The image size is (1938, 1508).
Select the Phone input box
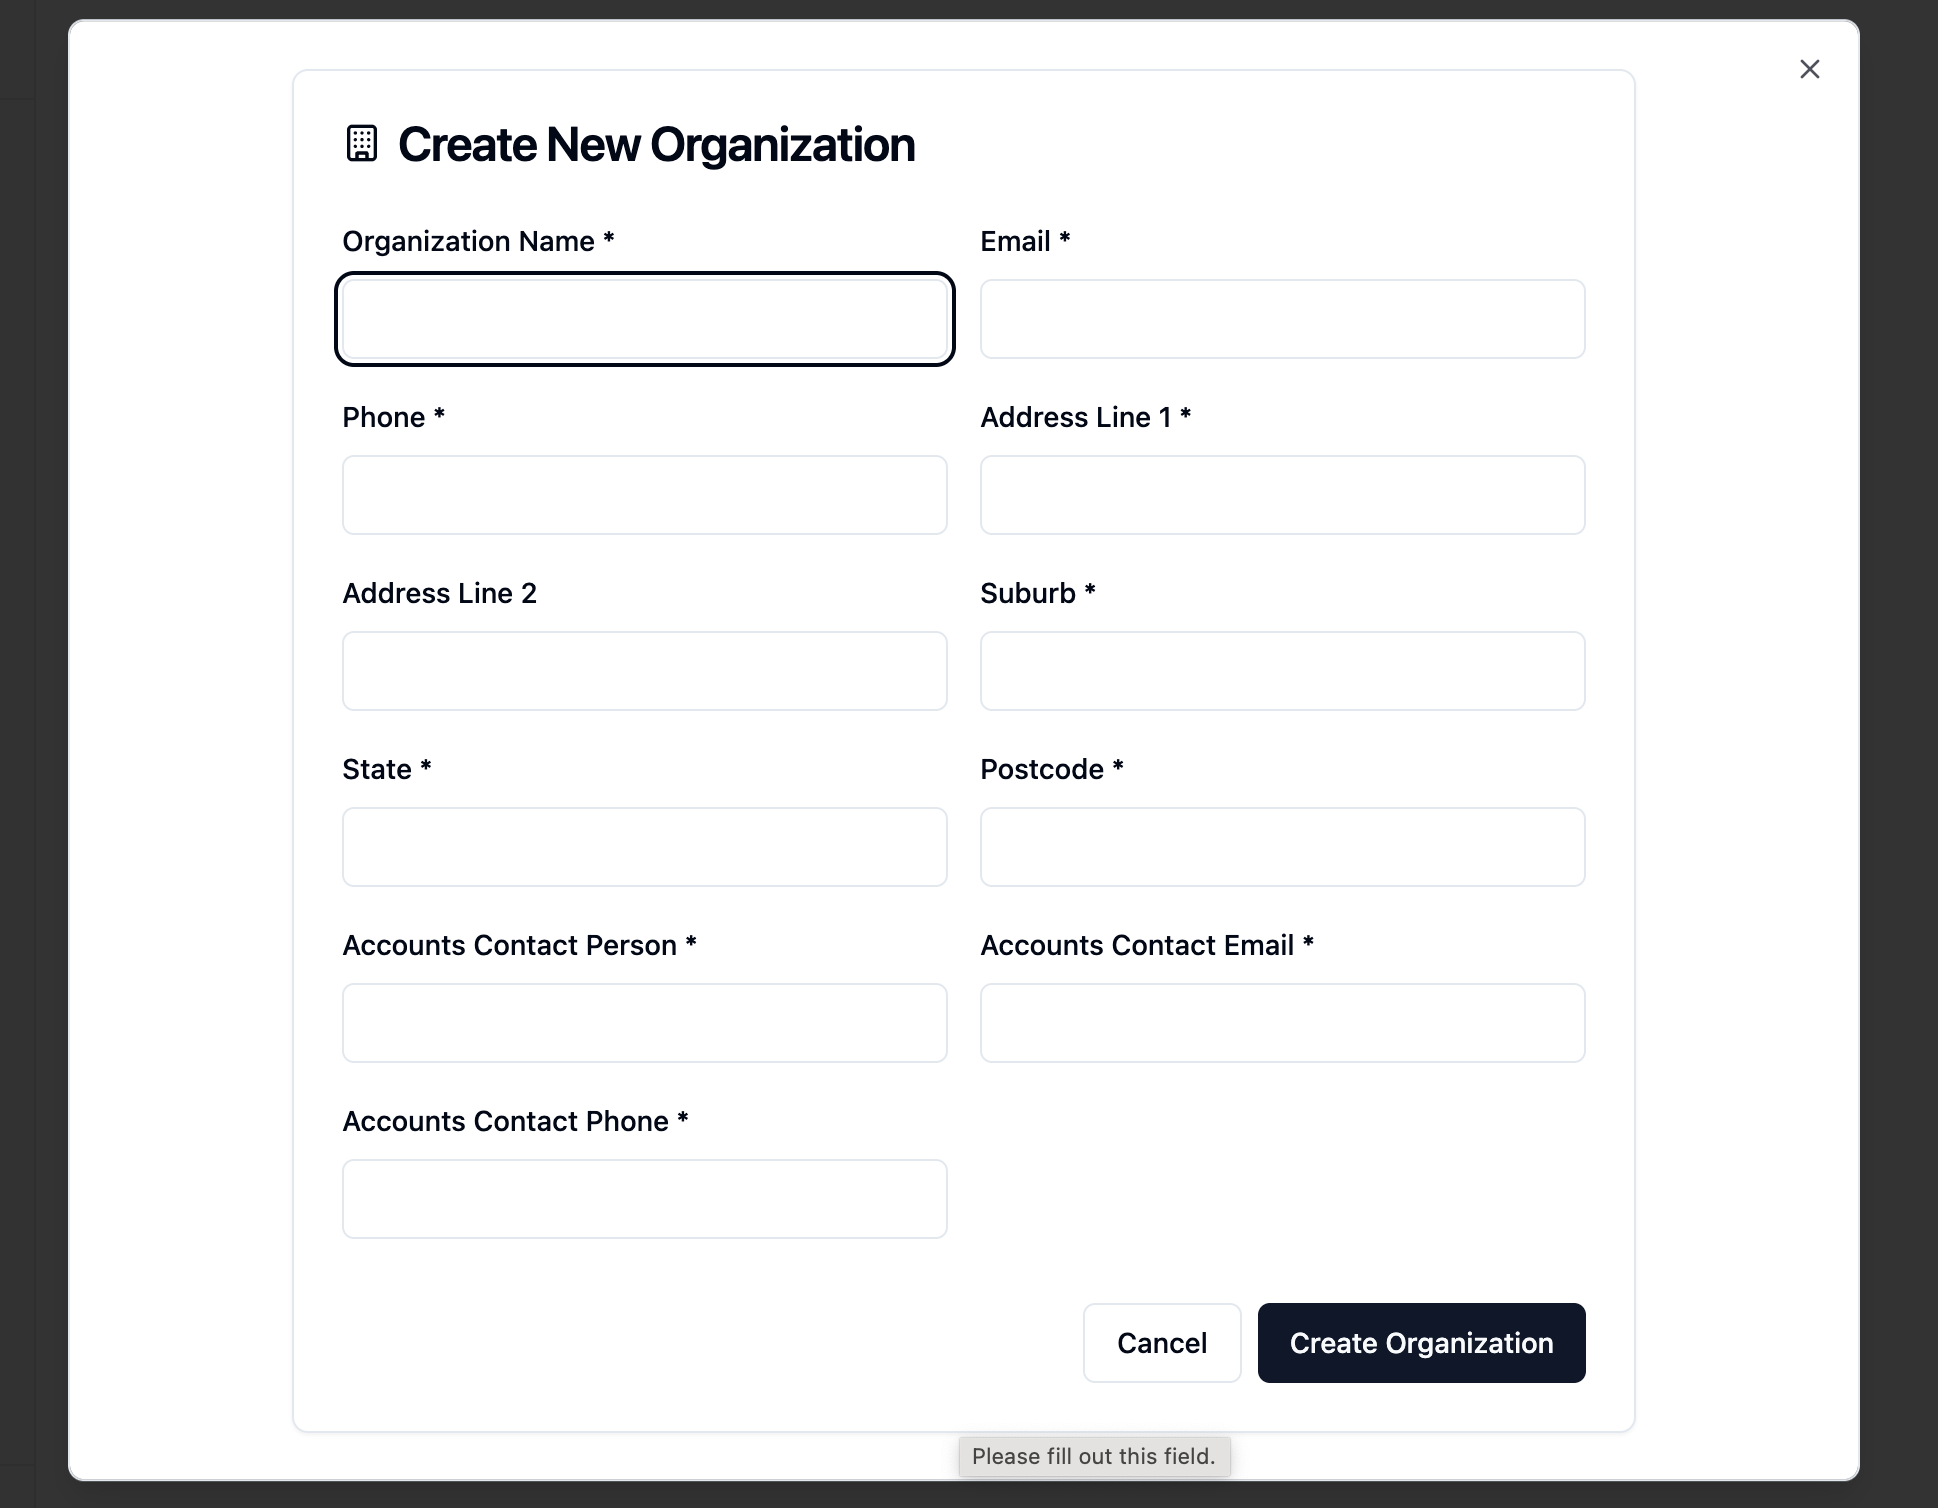click(644, 495)
